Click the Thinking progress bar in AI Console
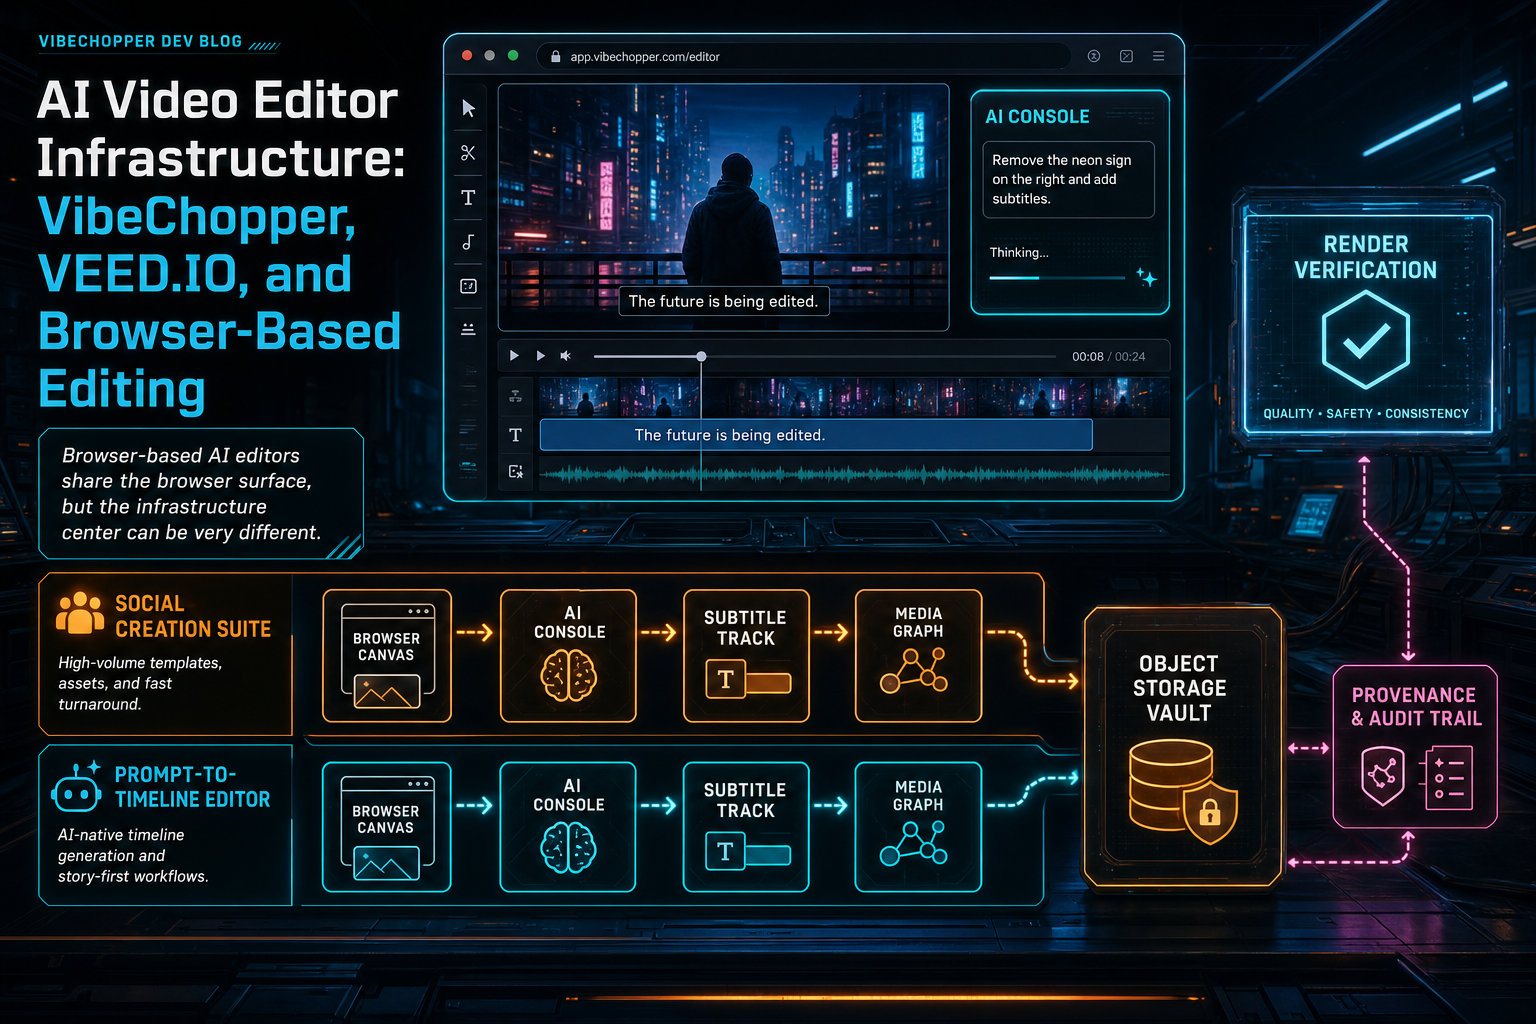Viewport: 1536px width, 1024px height. coord(1057,277)
